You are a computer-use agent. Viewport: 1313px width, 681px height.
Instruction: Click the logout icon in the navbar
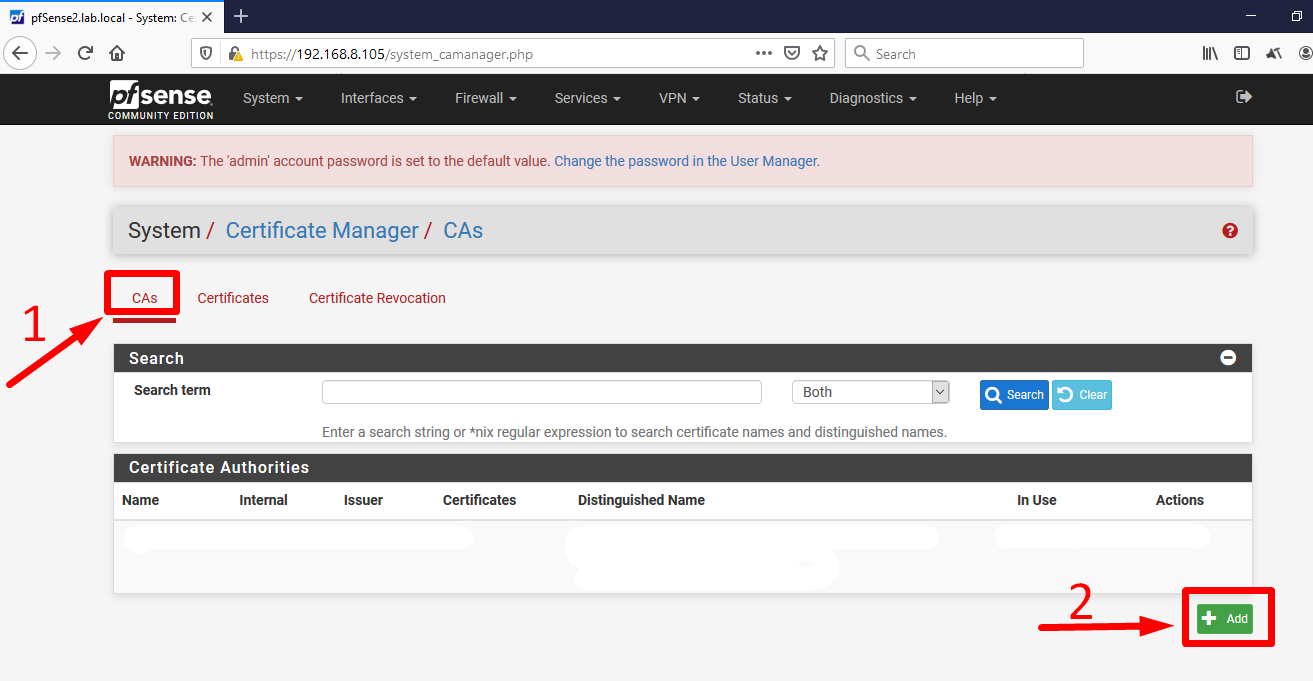[x=1244, y=97]
